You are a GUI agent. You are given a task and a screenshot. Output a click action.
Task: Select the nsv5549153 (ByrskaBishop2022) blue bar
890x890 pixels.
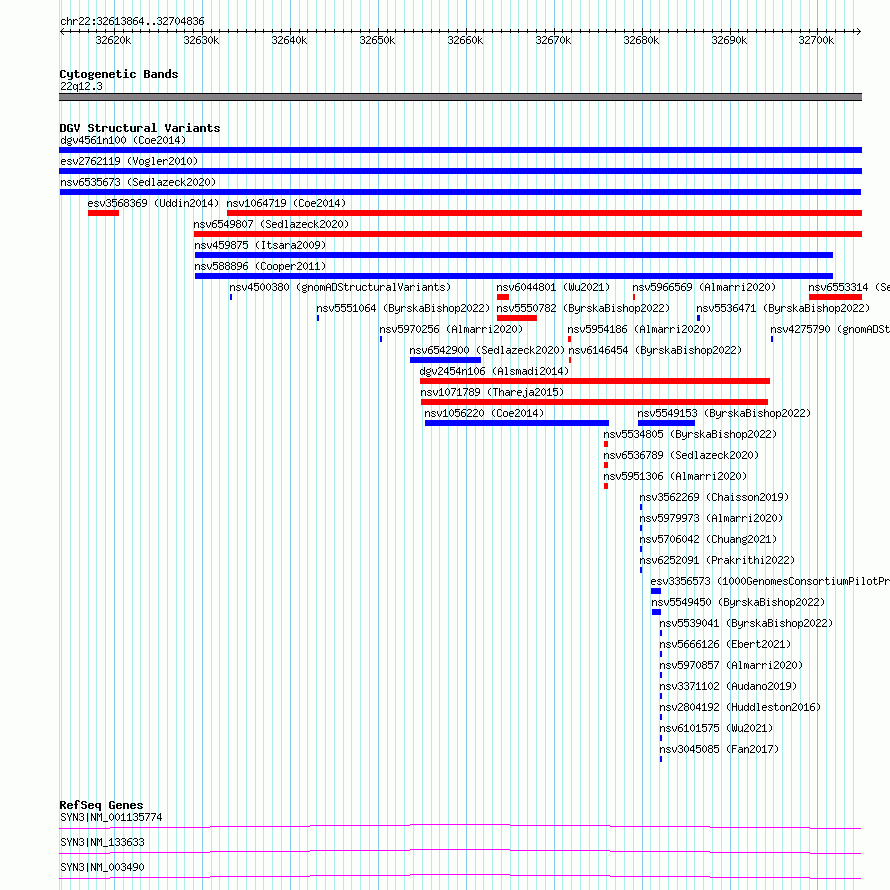click(666, 423)
